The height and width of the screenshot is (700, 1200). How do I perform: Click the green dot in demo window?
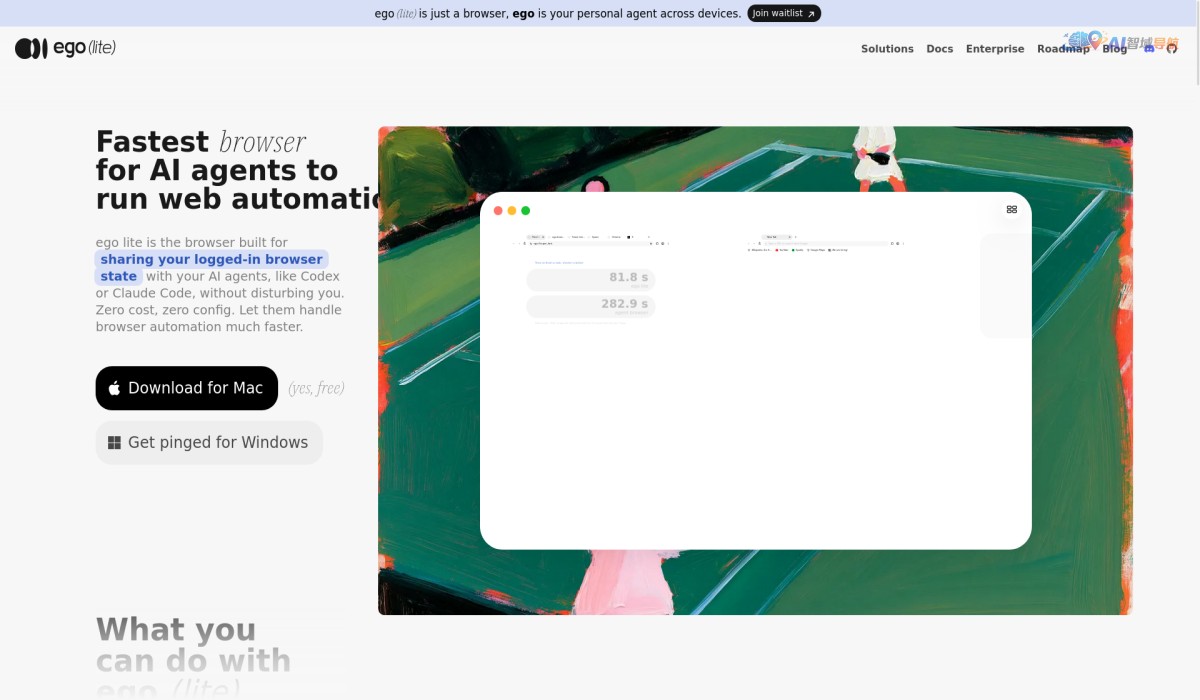(526, 211)
